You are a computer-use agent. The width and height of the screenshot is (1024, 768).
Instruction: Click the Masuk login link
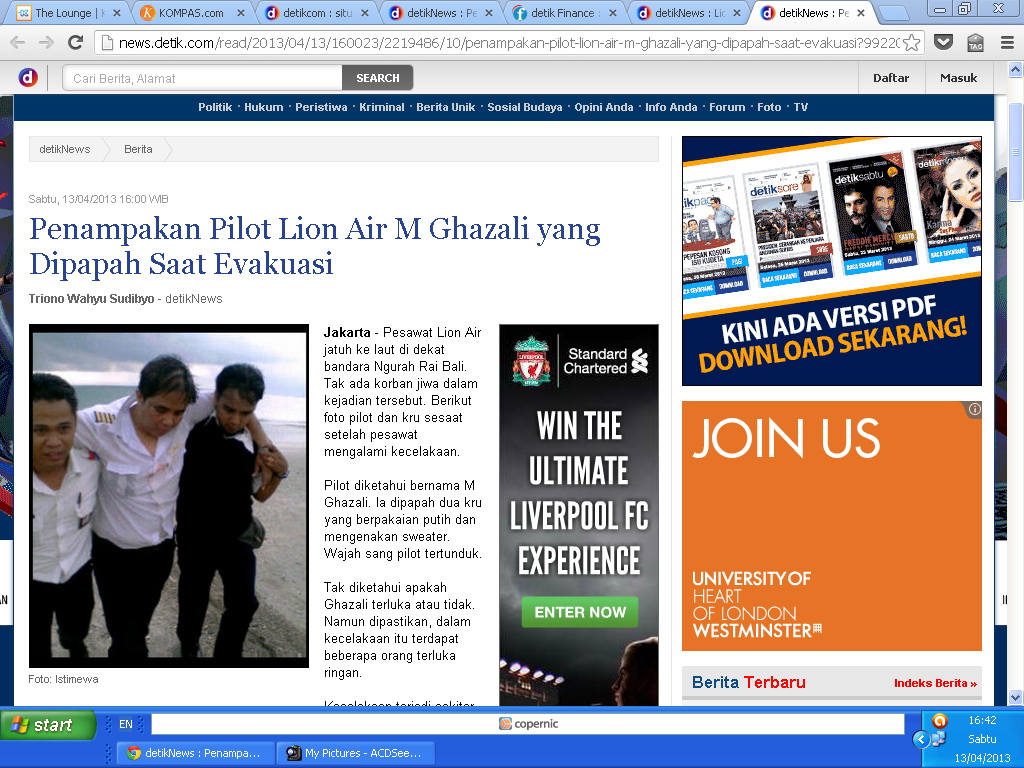click(x=958, y=78)
